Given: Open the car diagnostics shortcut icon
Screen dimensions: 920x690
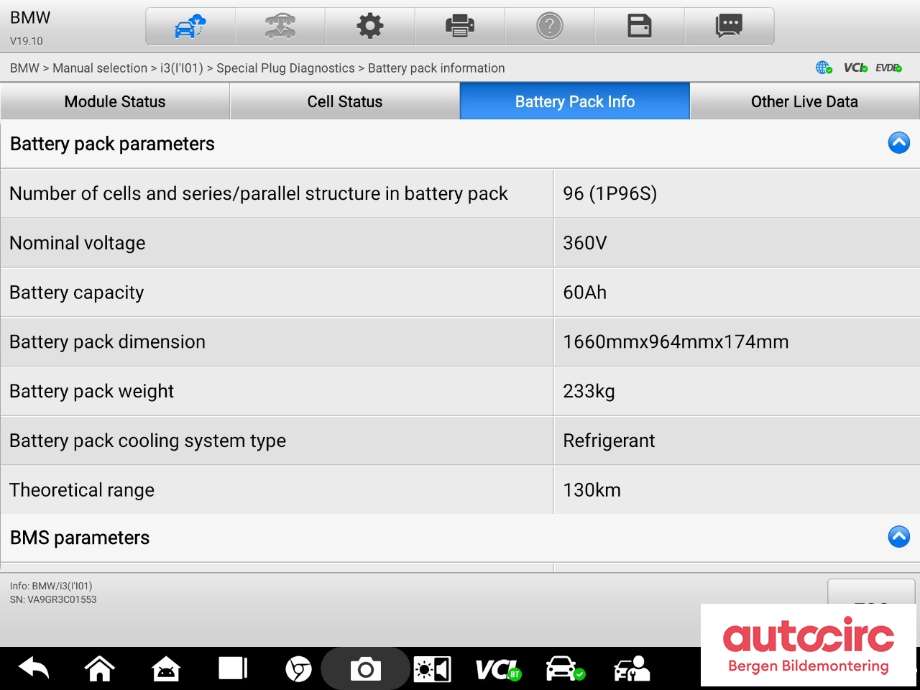Looking at the screenshot, I should (x=564, y=668).
